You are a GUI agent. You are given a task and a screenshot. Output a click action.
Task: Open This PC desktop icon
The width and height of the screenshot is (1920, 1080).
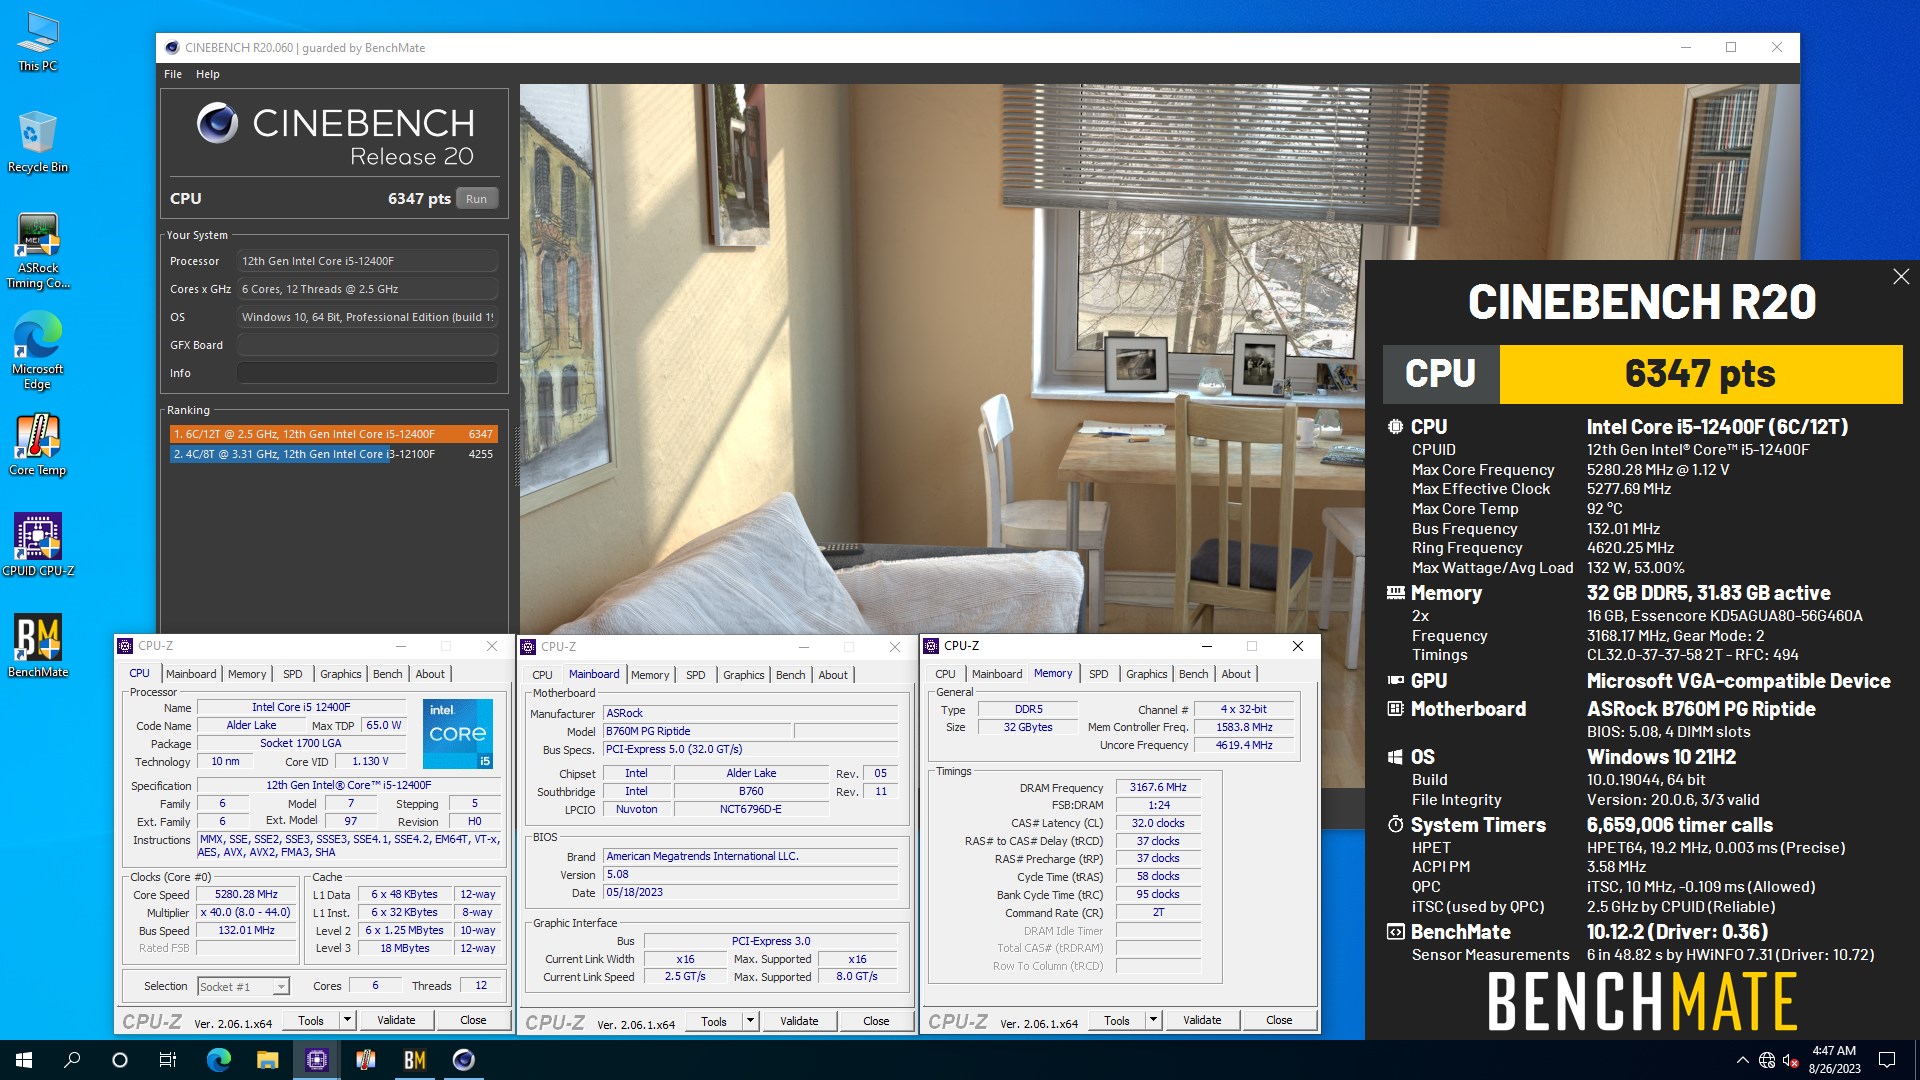[x=38, y=42]
